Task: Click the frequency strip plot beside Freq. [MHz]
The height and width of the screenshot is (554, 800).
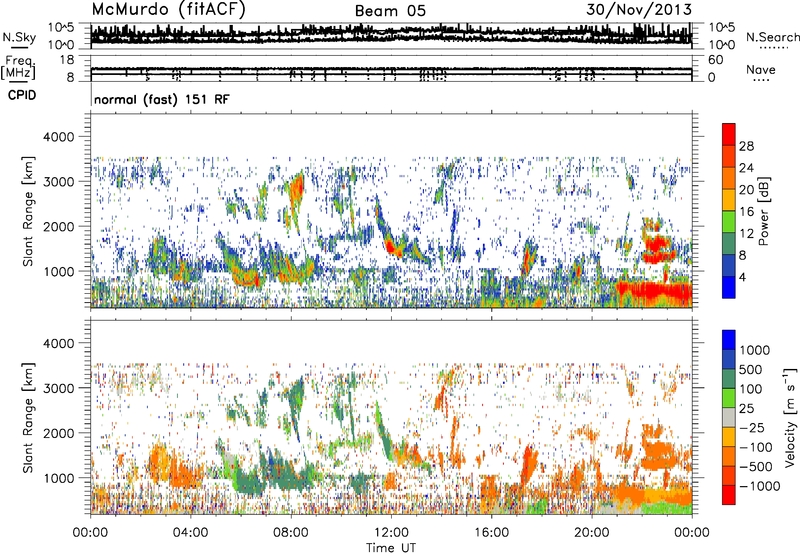Action: (x=391, y=68)
